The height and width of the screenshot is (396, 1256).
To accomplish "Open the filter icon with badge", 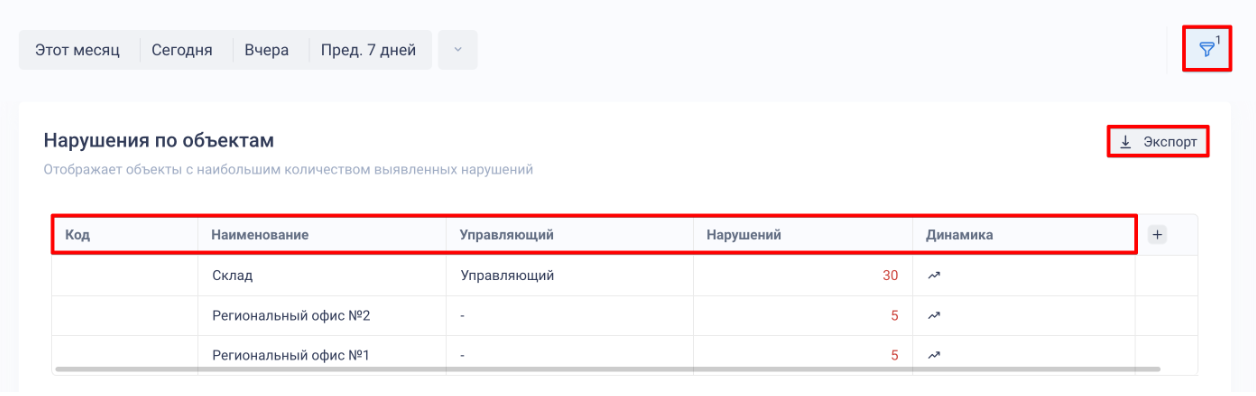I will 1209,49.
